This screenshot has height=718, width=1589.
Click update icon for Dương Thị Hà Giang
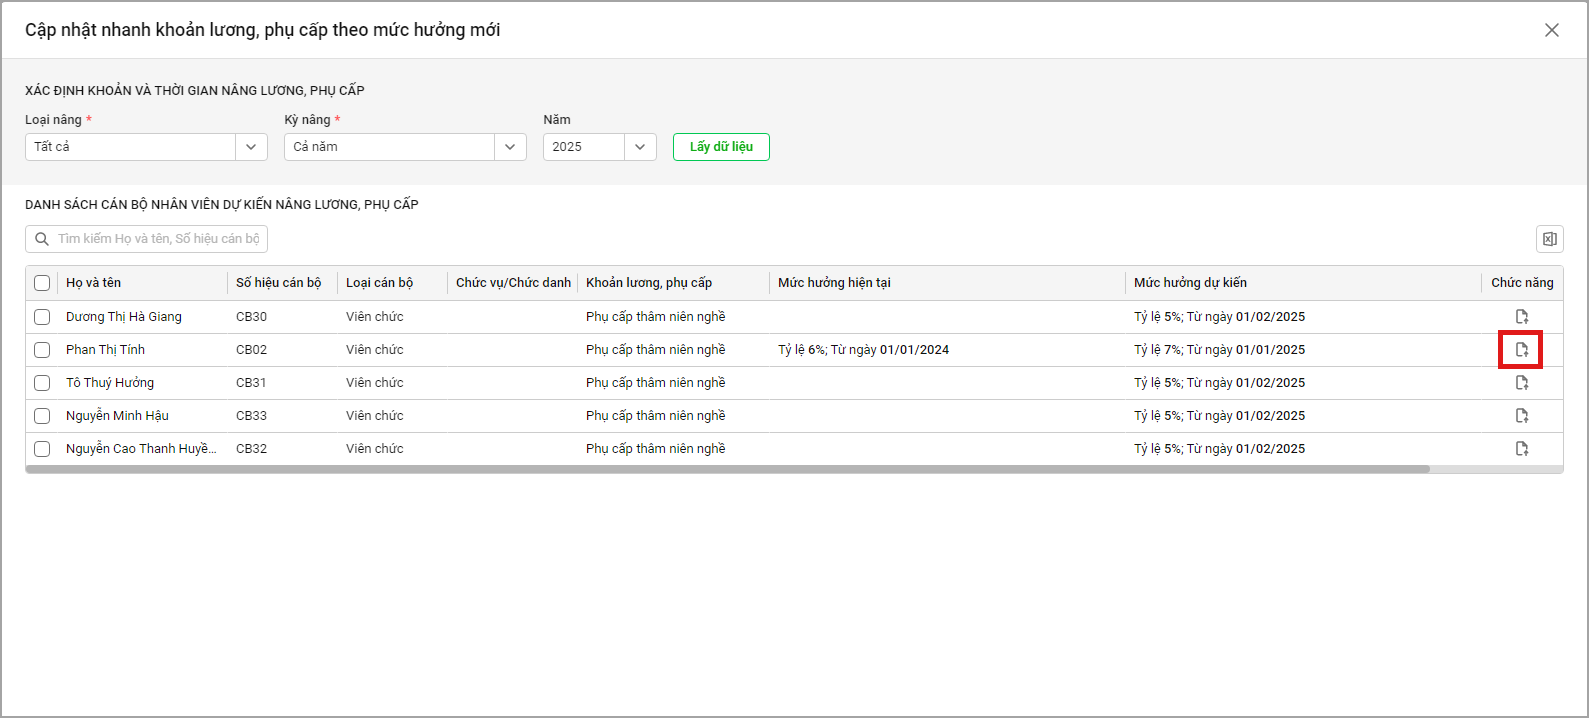click(x=1522, y=317)
